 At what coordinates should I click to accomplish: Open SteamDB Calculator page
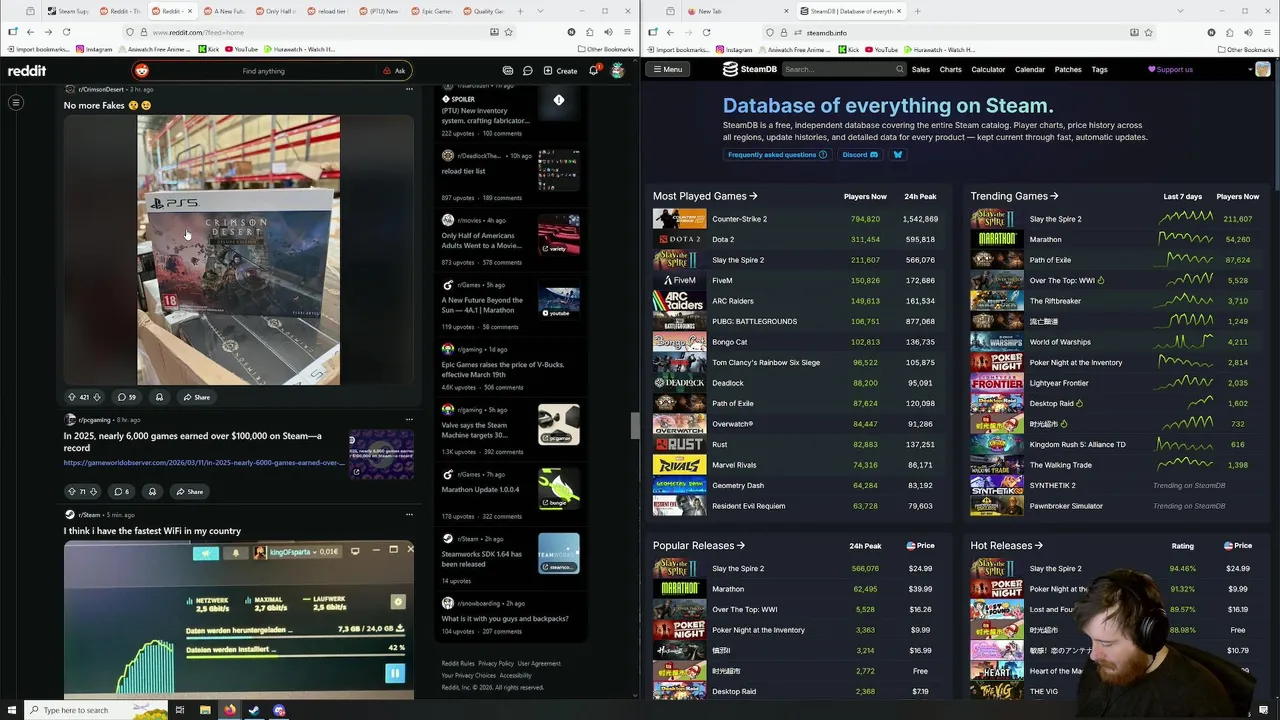pos(988,69)
